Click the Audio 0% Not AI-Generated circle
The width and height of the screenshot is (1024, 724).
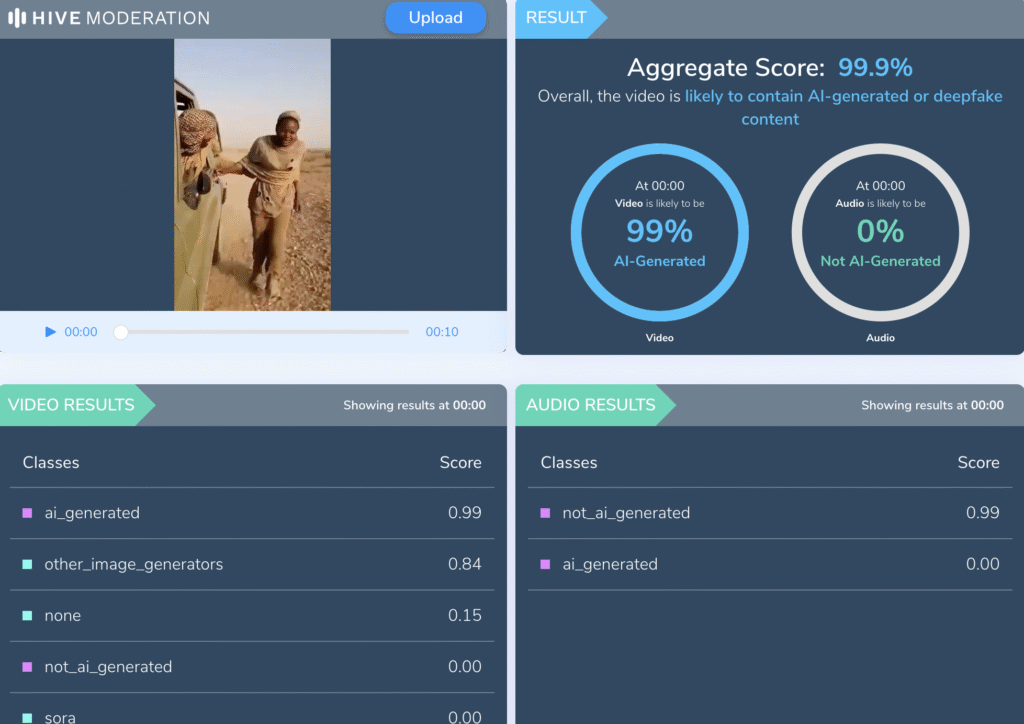(x=880, y=232)
